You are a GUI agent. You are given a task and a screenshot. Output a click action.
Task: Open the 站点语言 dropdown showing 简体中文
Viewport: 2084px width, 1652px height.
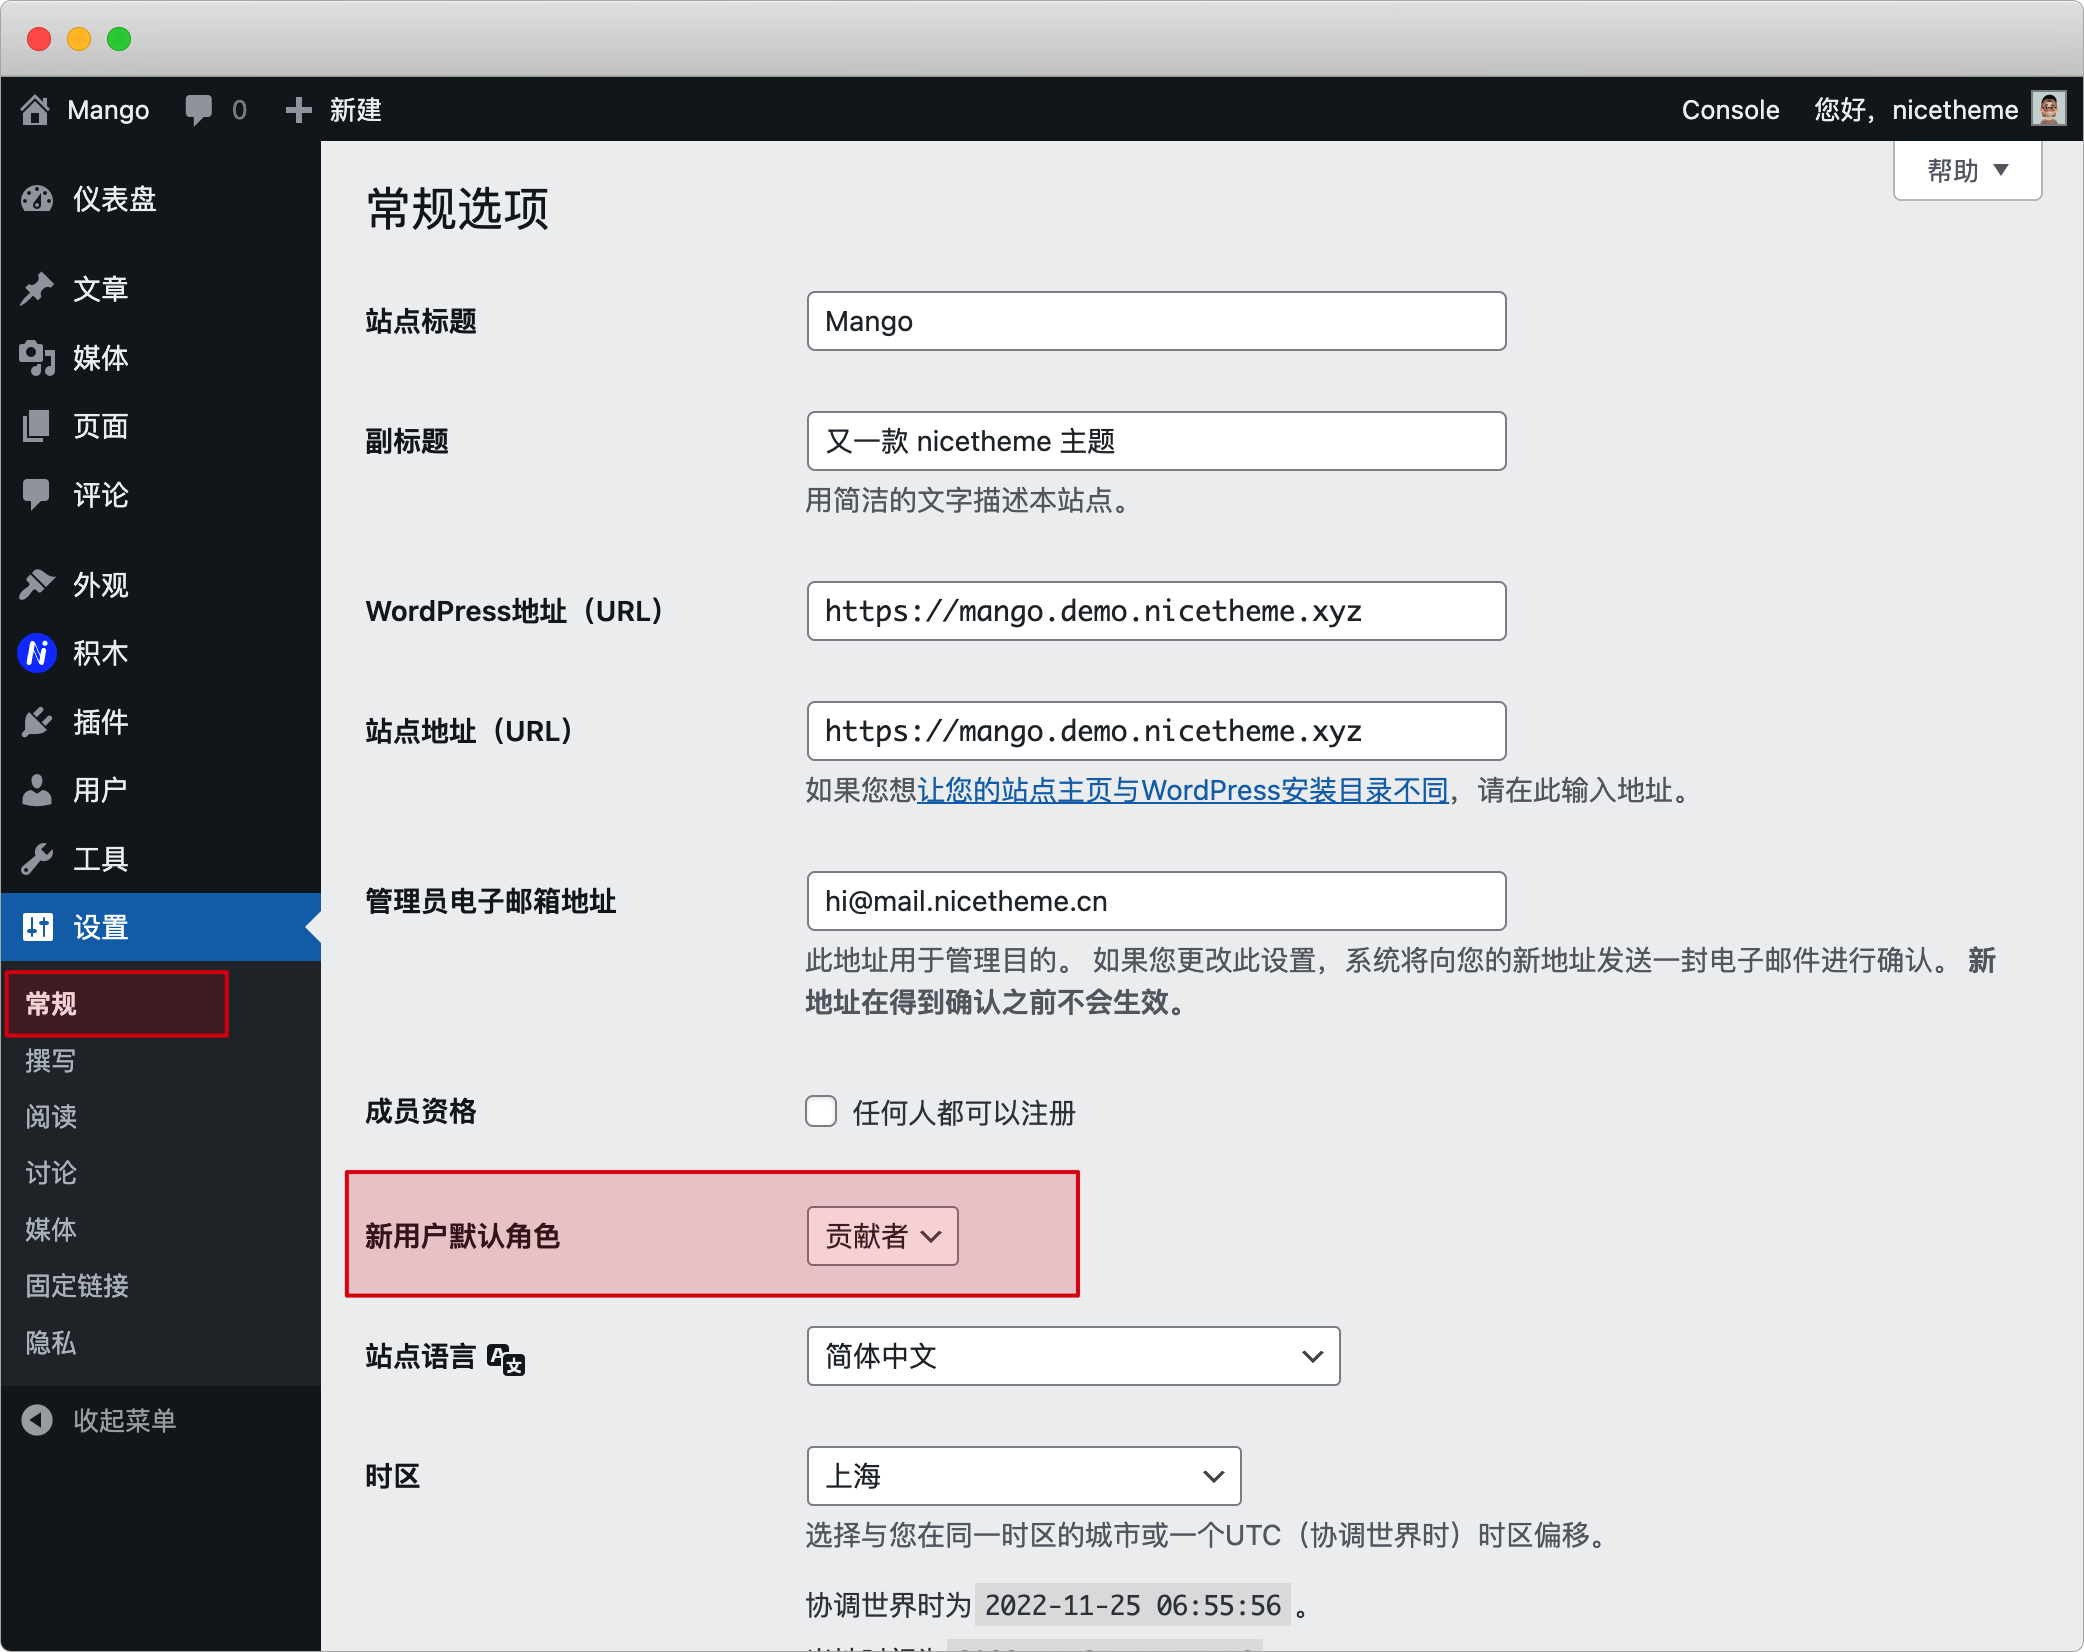coord(1073,1356)
